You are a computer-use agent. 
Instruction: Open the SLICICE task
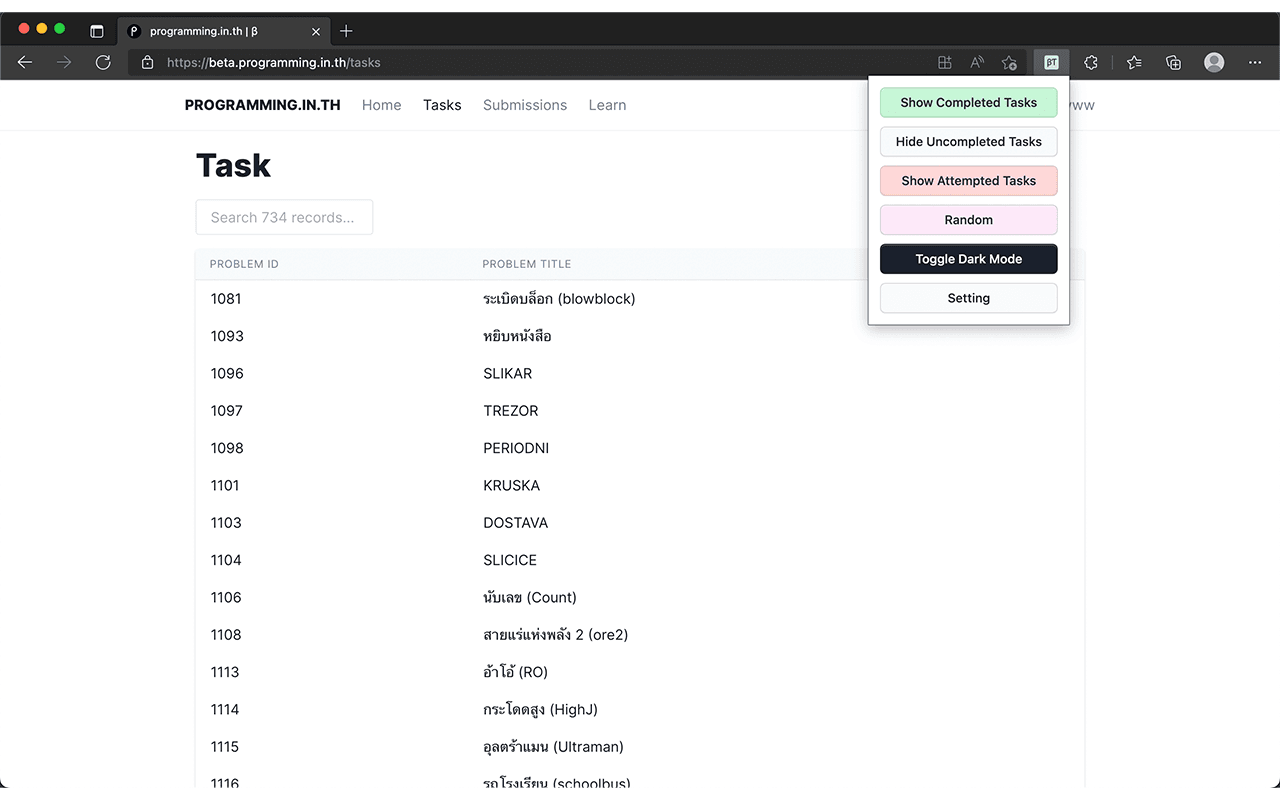pyautogui.click(x=510, y=560)
